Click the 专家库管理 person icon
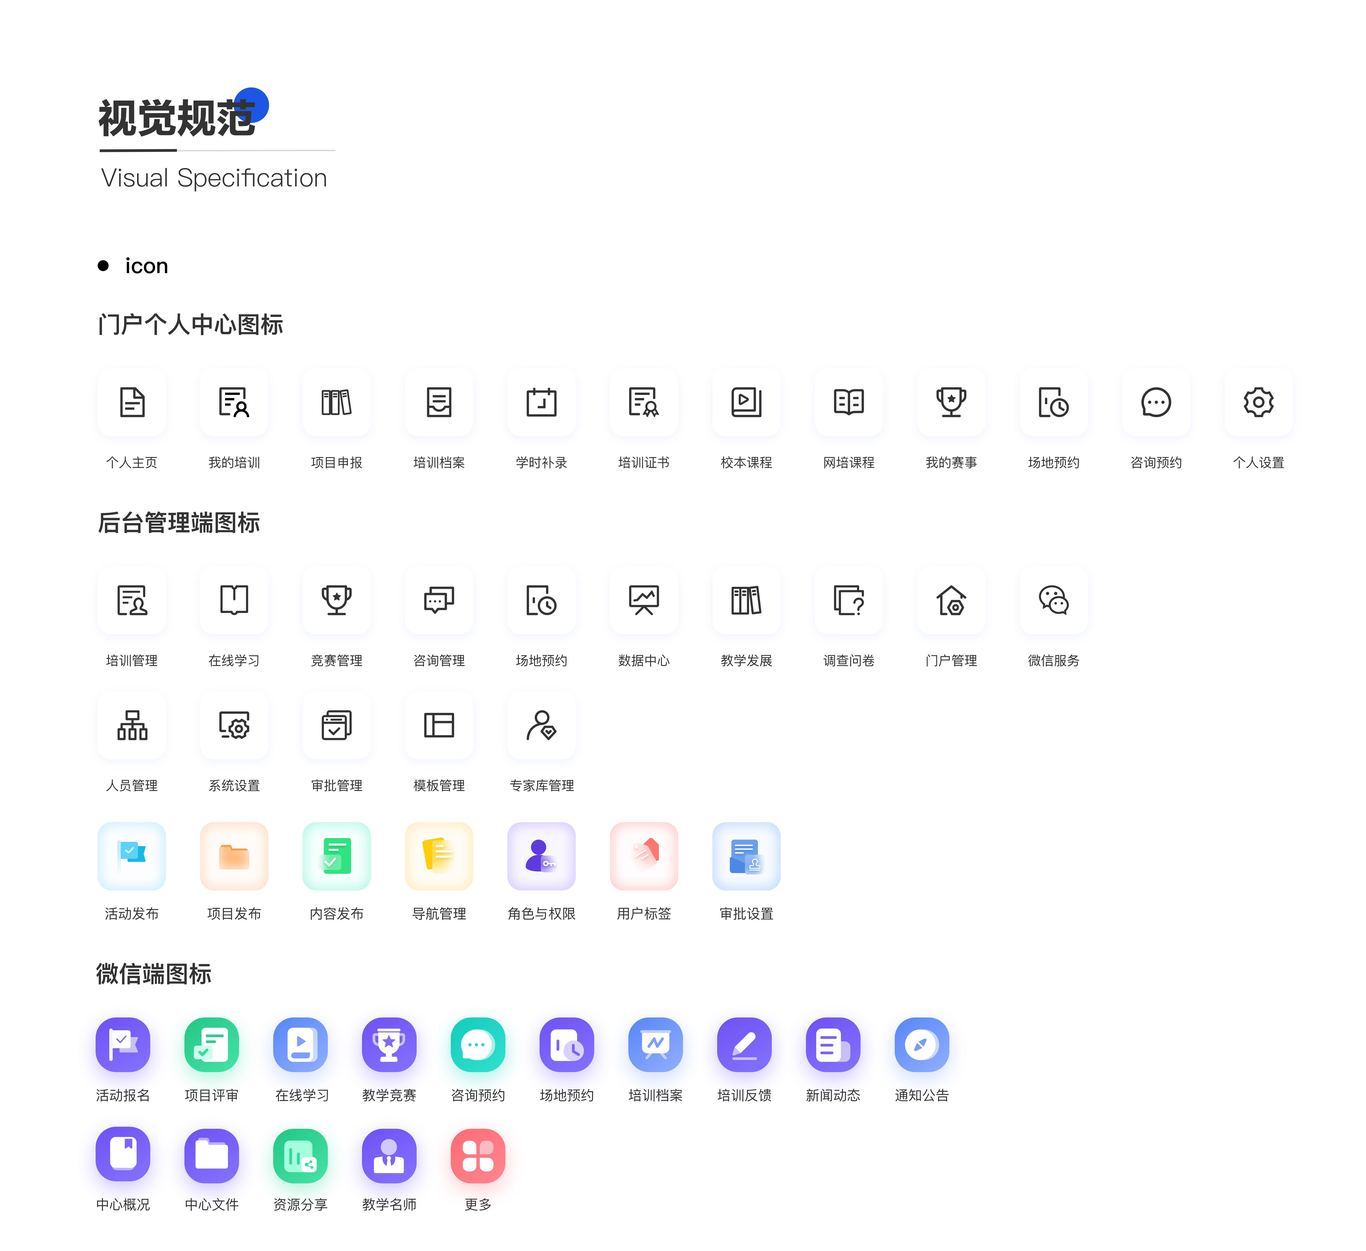 point(542,725)
